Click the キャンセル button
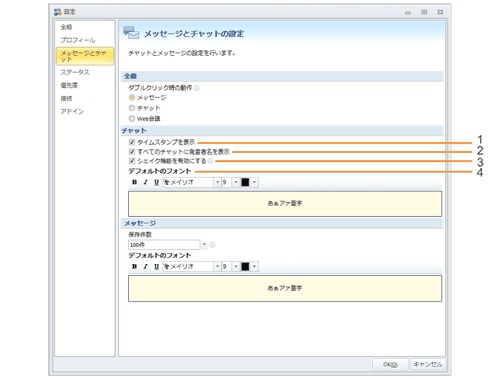 tap(428, 364)
